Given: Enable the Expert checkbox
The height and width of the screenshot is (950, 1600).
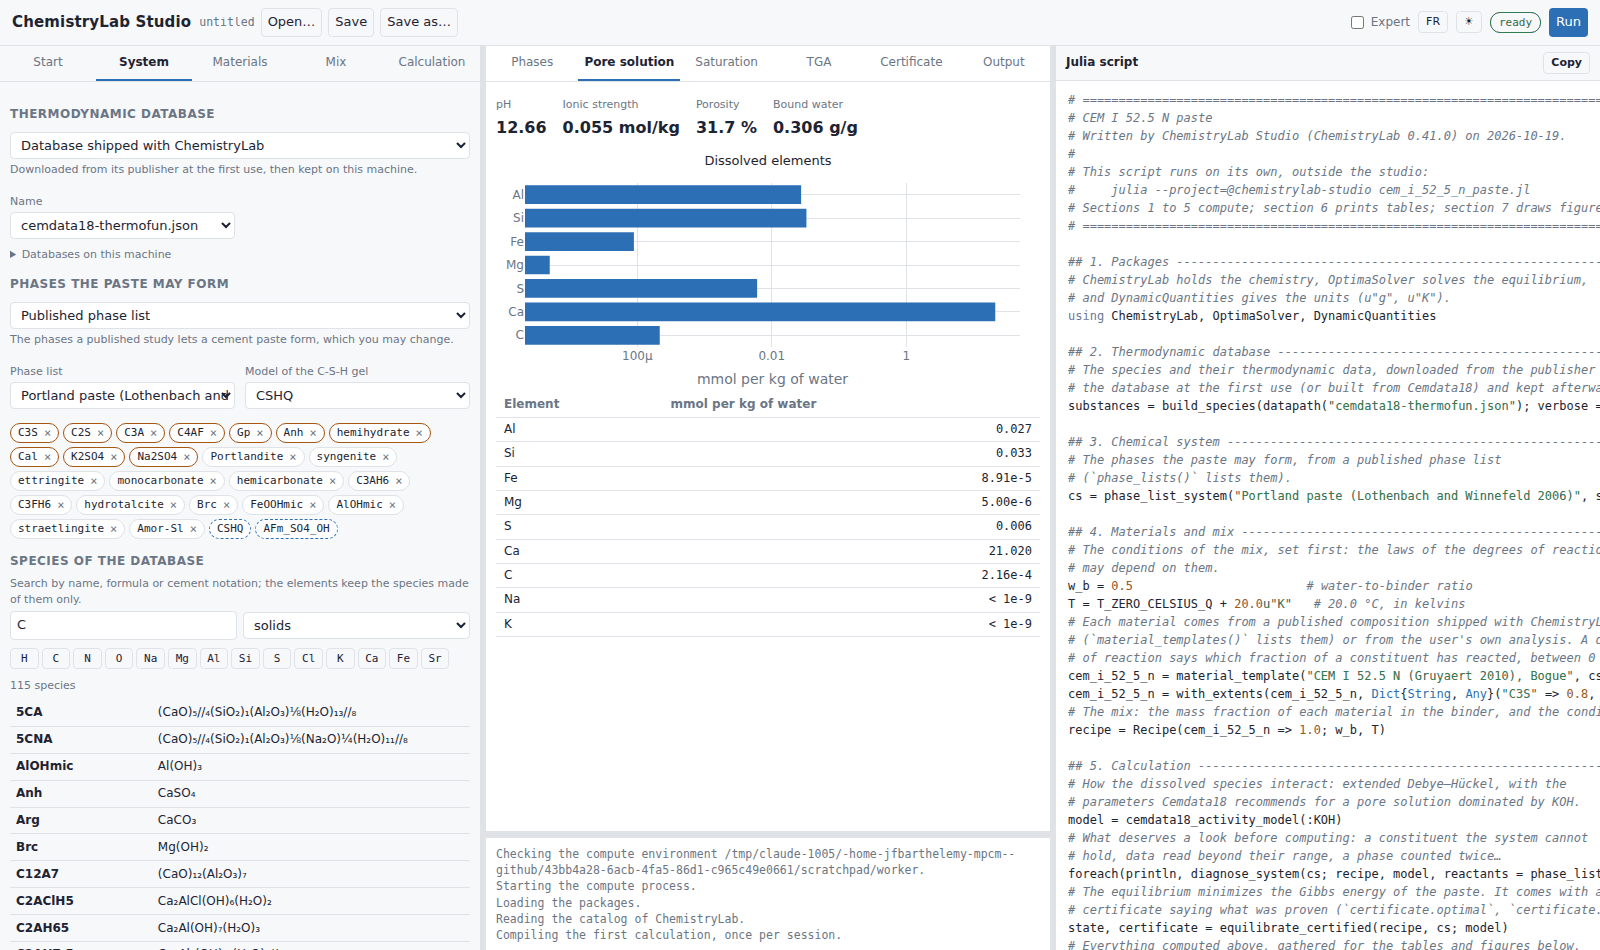Looking at the screenshot, I should coord(1357,22).
